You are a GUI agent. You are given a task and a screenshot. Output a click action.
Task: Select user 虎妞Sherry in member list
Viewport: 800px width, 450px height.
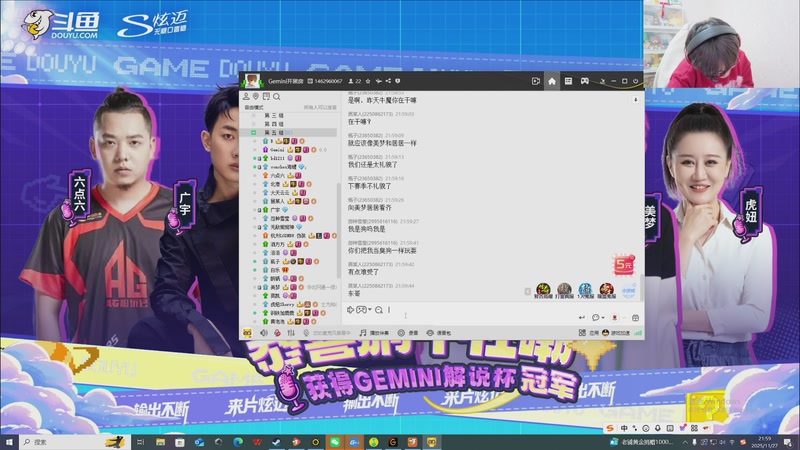[x=282, y=305]
